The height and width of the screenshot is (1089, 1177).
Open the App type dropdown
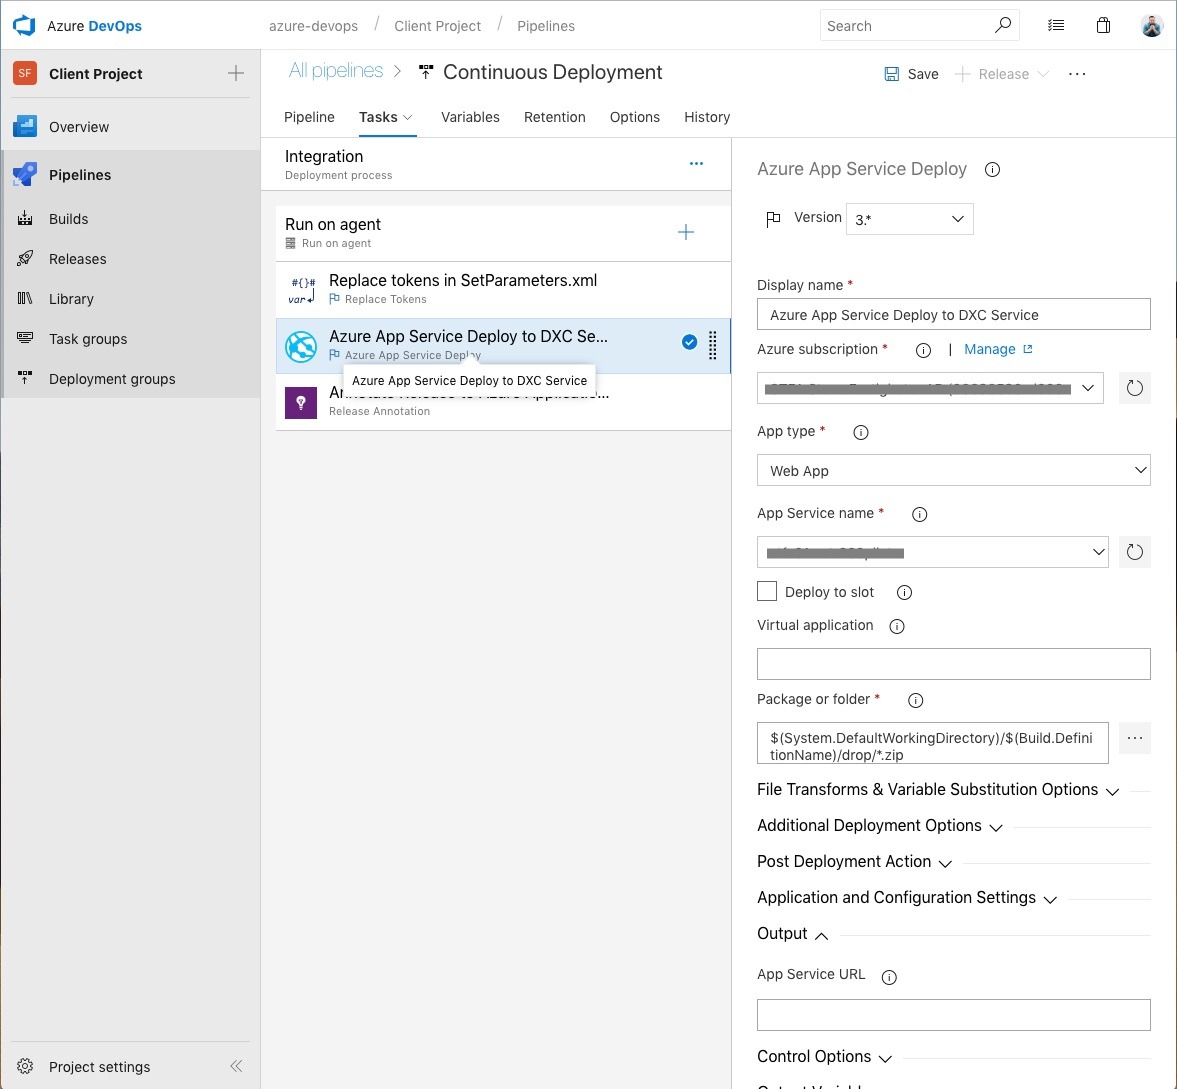point(953,471)
